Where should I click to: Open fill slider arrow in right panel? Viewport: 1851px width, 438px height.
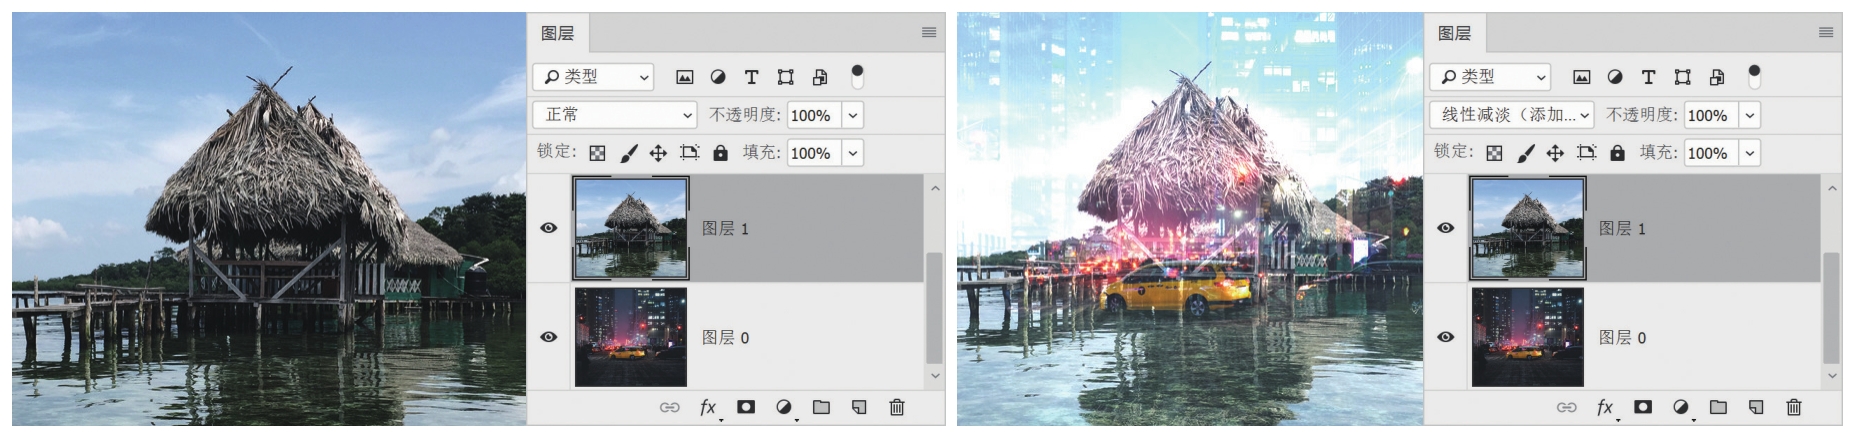1750,153
